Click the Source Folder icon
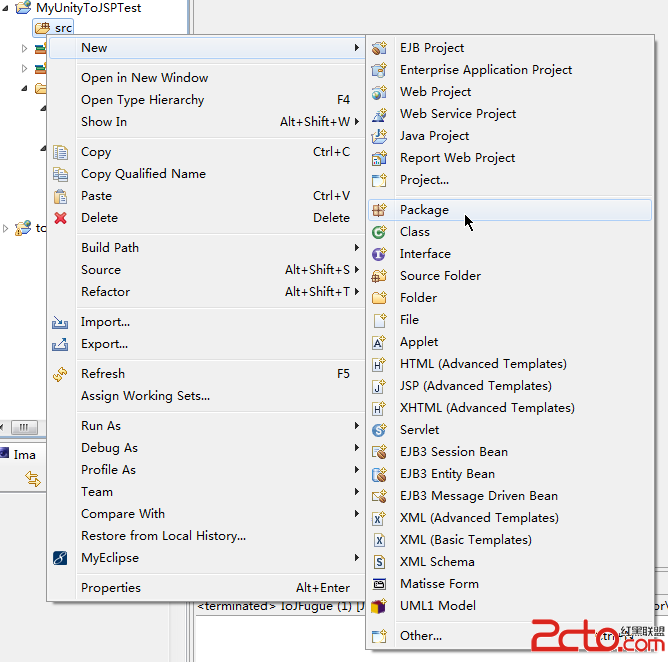Image resolution: width=668 pixels, height=662 pixels. tap(379, 276)
